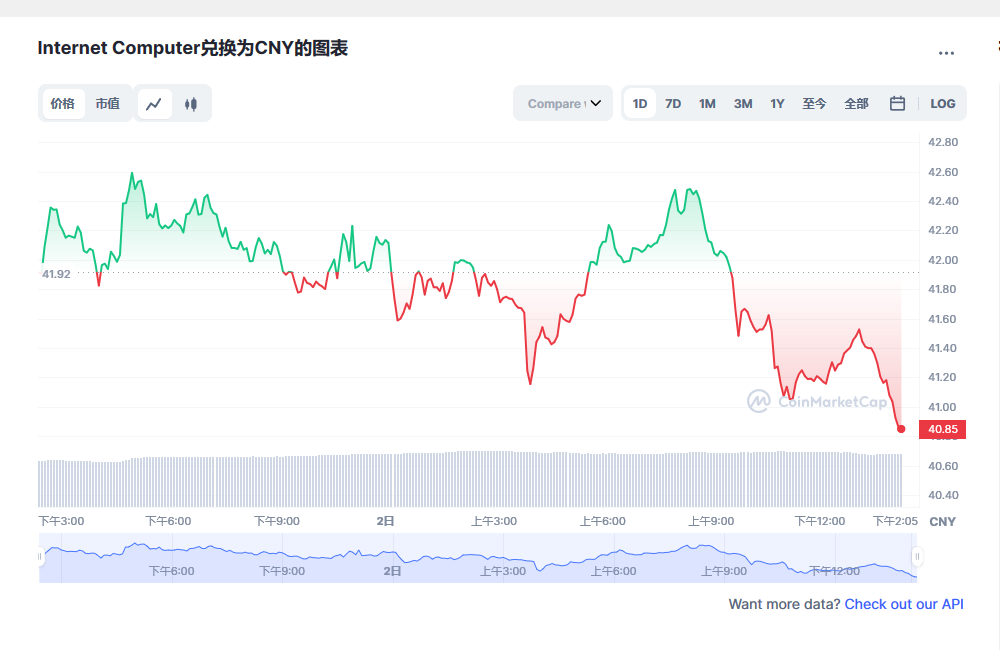
Task: Grab the left handle of range selector
Action: [40, 556]
